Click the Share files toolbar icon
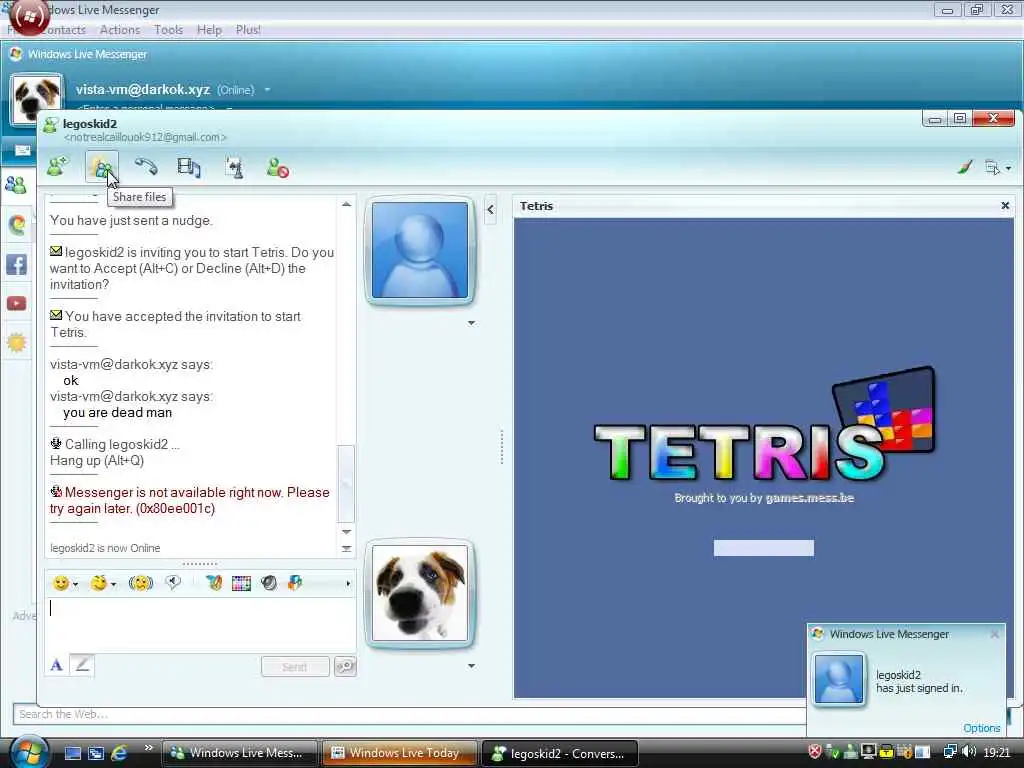Image resolution: width=1024 pixels, height=768 pixels. 102,167
